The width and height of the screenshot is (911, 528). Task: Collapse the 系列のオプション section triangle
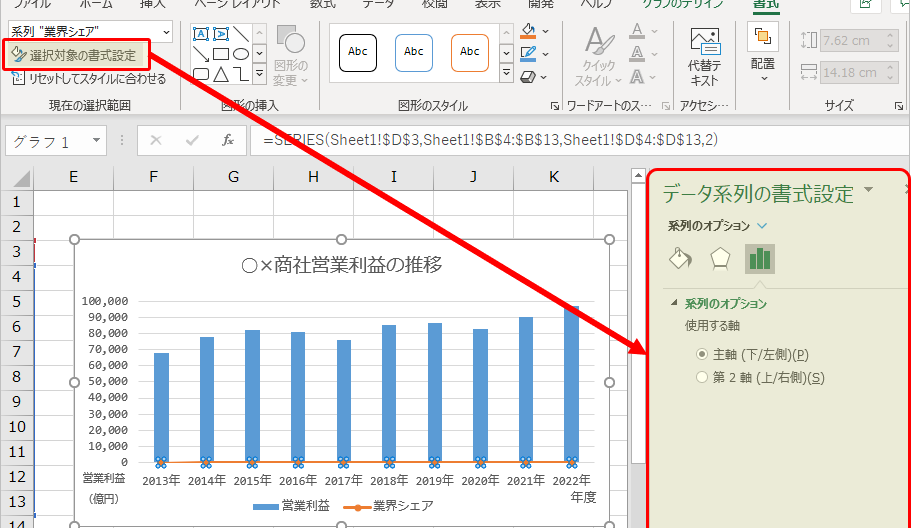click(x=674, y=303)
